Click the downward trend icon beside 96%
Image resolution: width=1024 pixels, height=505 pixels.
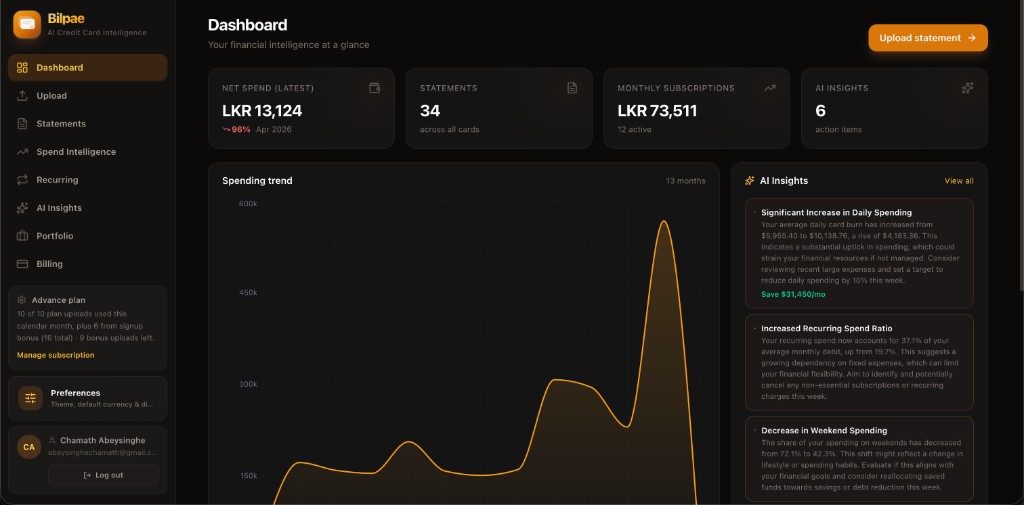[x=226, y=129]
